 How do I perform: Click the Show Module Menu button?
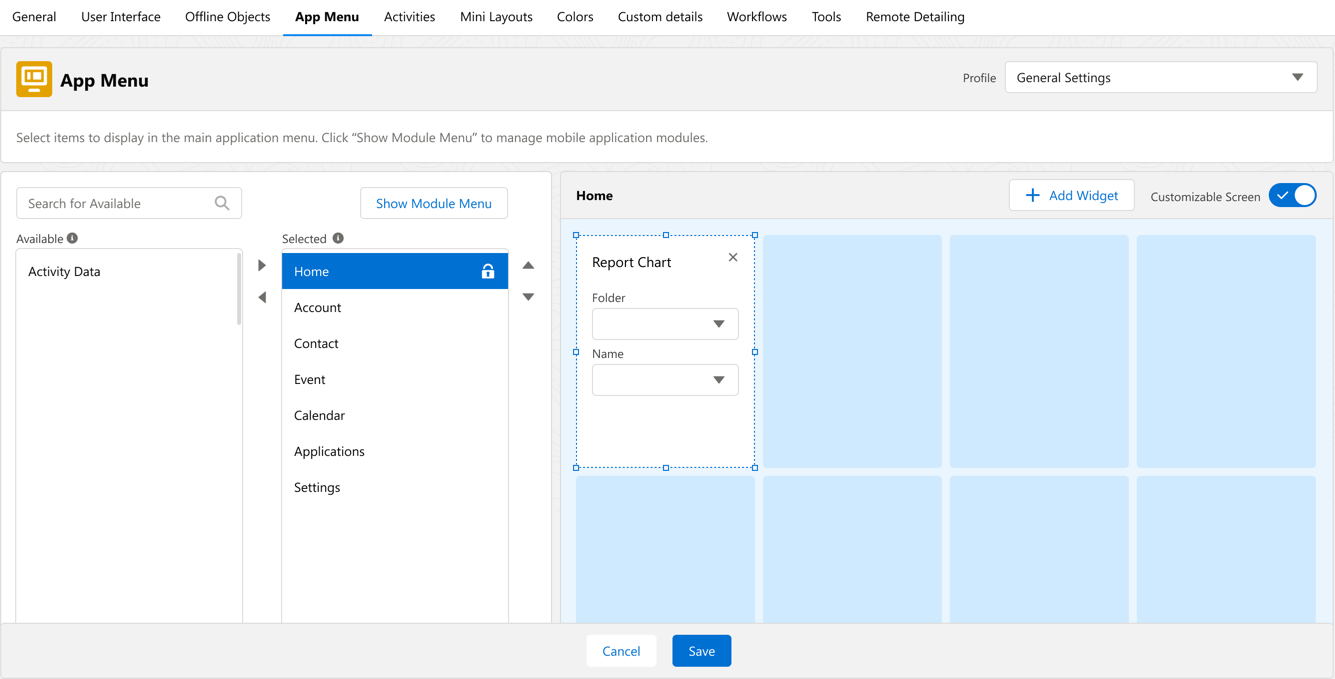[x=433, y=203]
